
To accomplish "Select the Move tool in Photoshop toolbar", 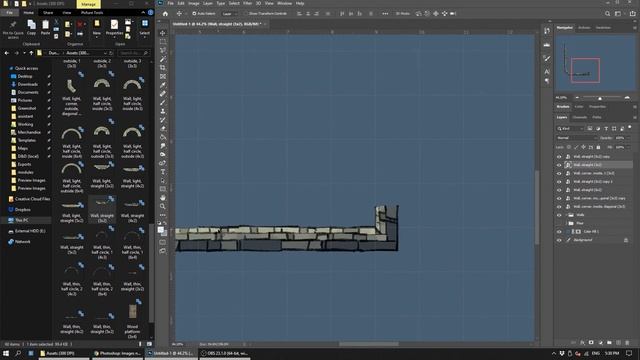I will pos(163,33).
